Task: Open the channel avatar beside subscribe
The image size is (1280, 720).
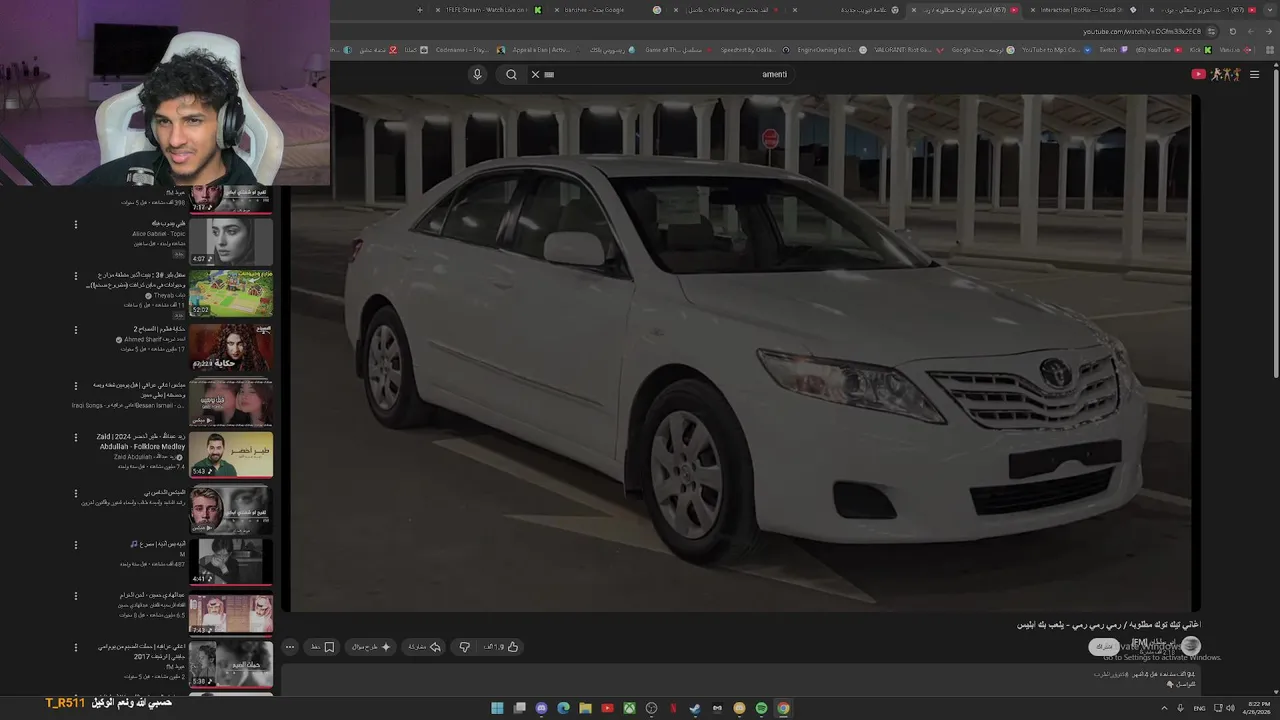Action: (x=1190, y=646)
